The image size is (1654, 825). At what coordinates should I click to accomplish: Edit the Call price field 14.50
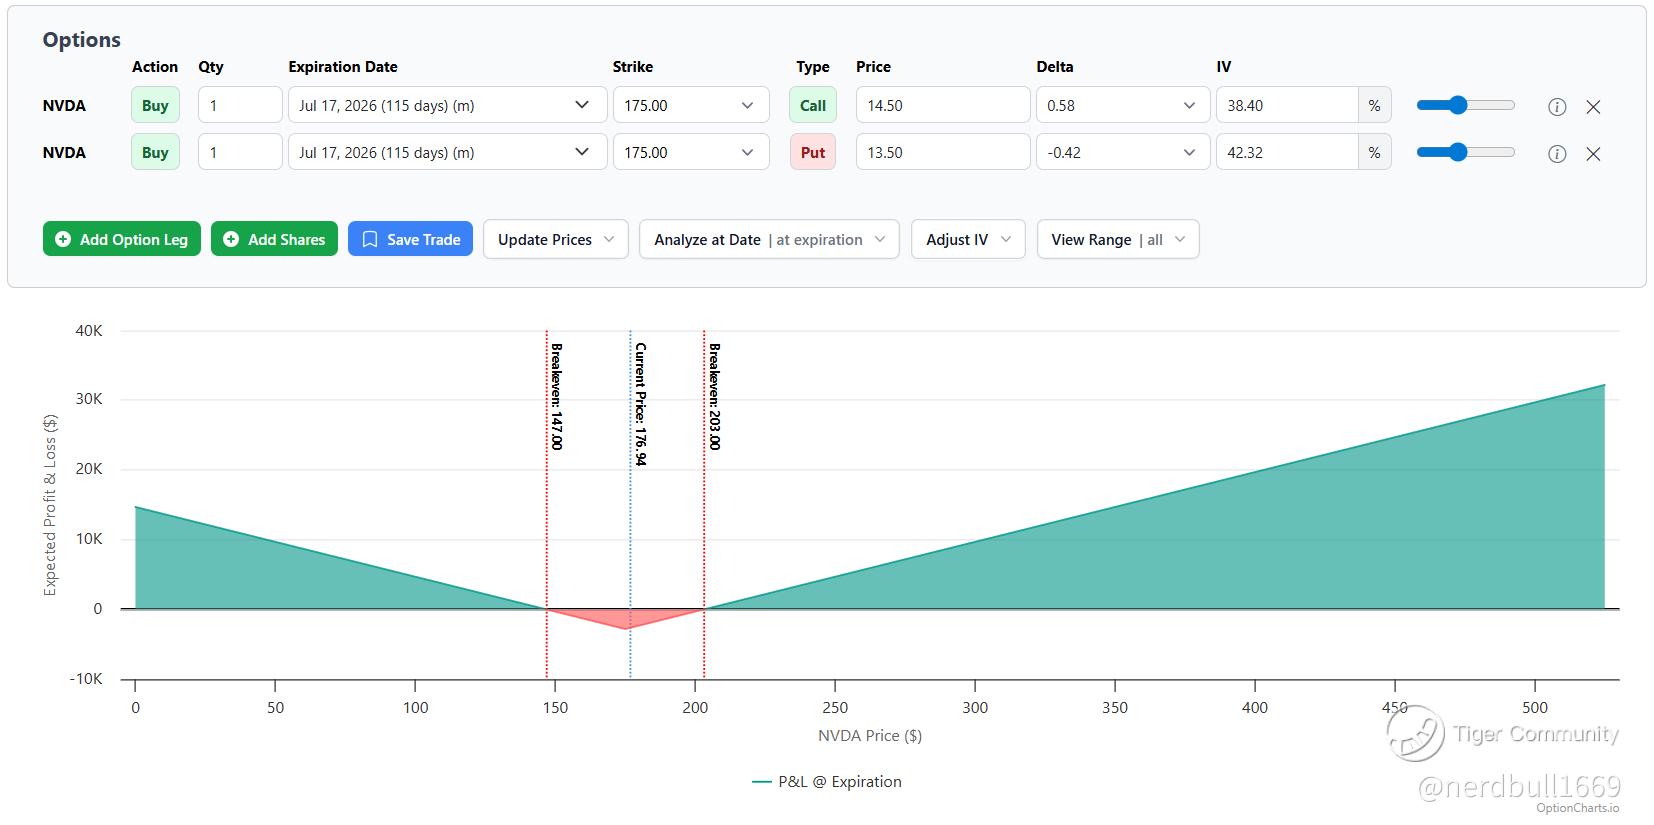click(x=943, y=105)
